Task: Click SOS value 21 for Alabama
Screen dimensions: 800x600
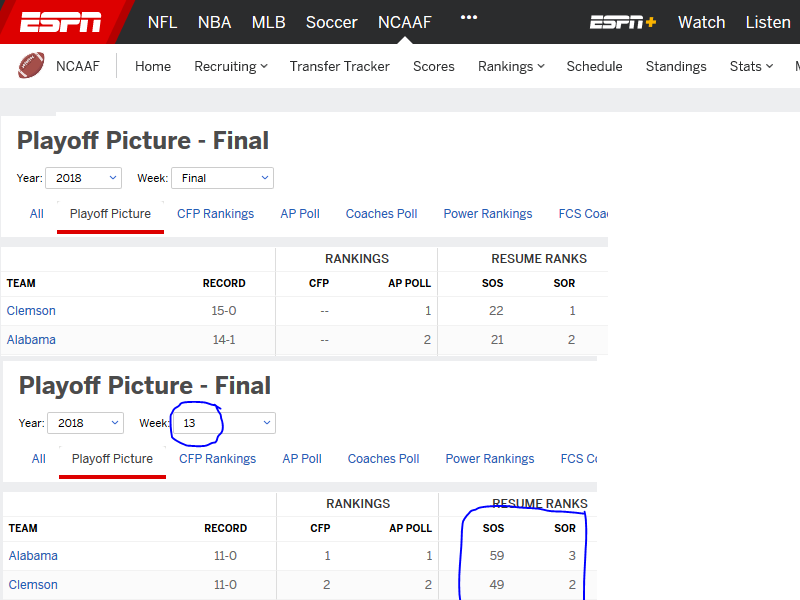Action: (x=497, y=340)
